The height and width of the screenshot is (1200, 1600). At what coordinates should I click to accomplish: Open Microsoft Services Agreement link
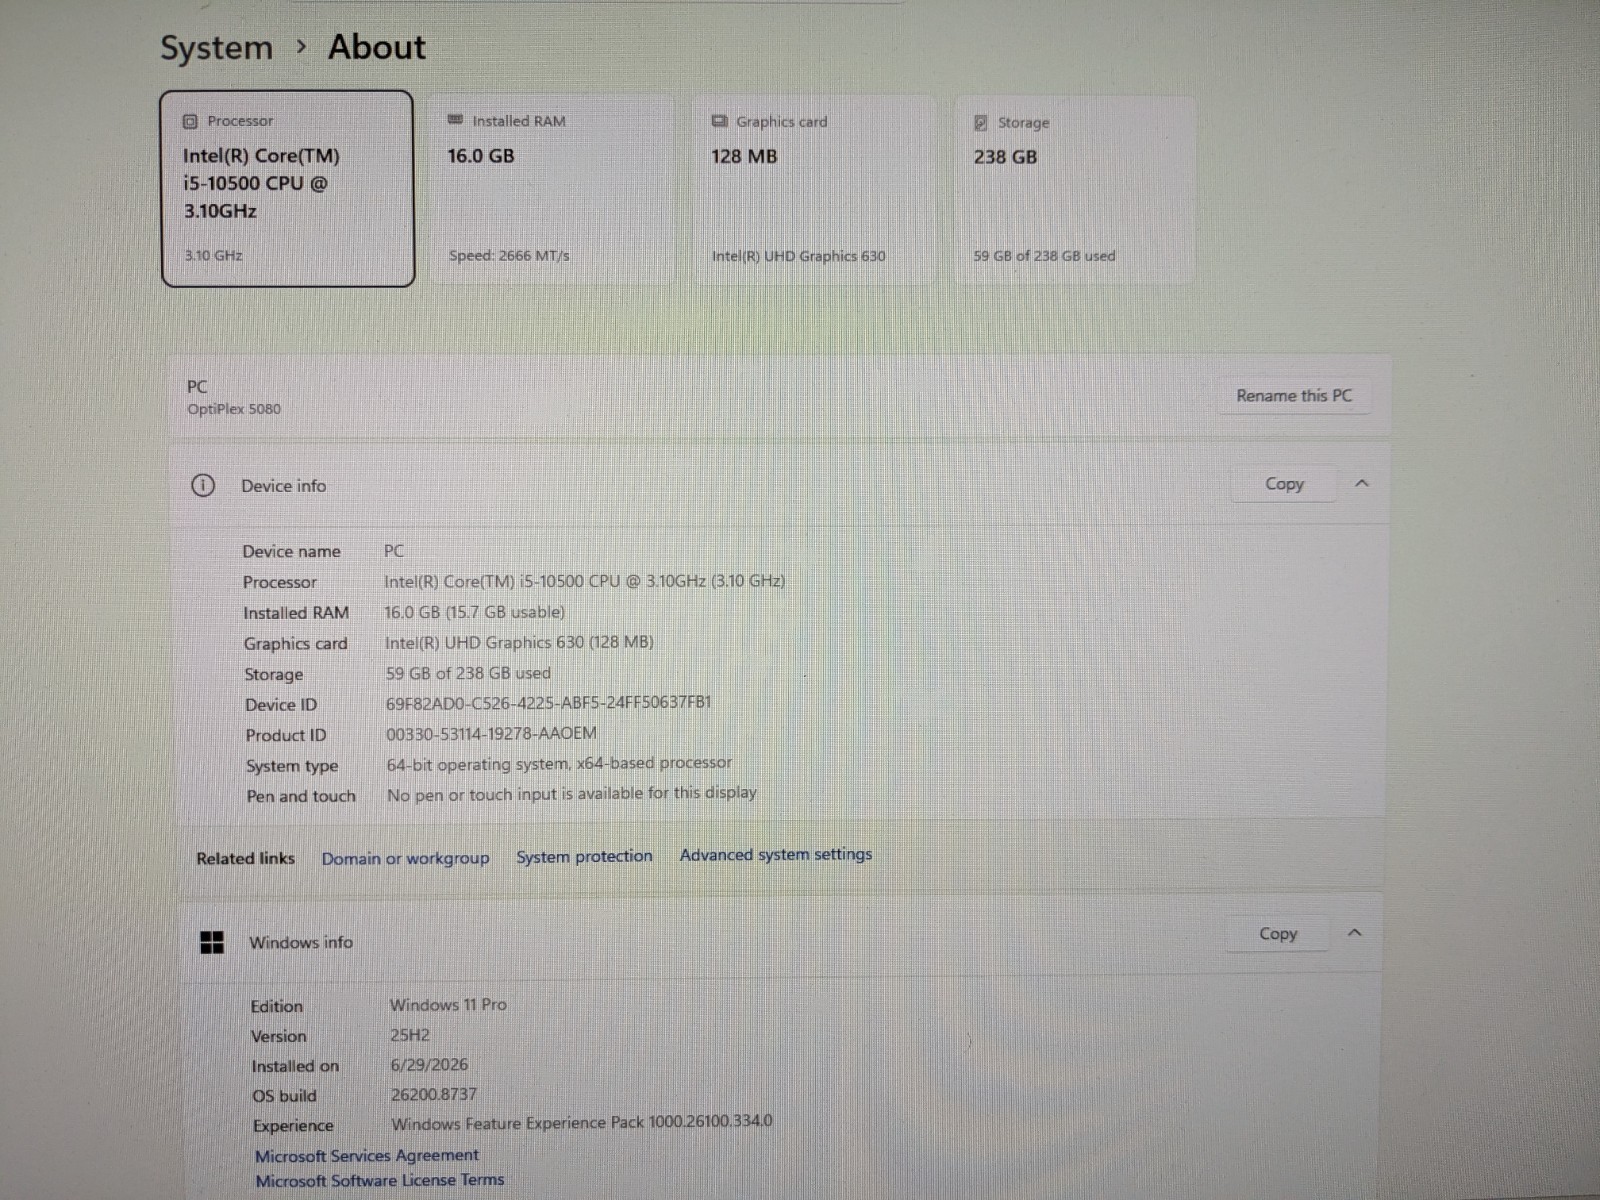[367, 1155]
